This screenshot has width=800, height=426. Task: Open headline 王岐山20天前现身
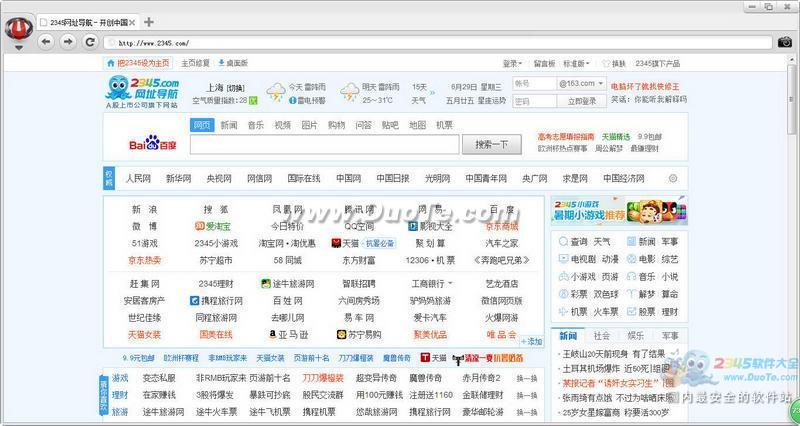(613, 354)
